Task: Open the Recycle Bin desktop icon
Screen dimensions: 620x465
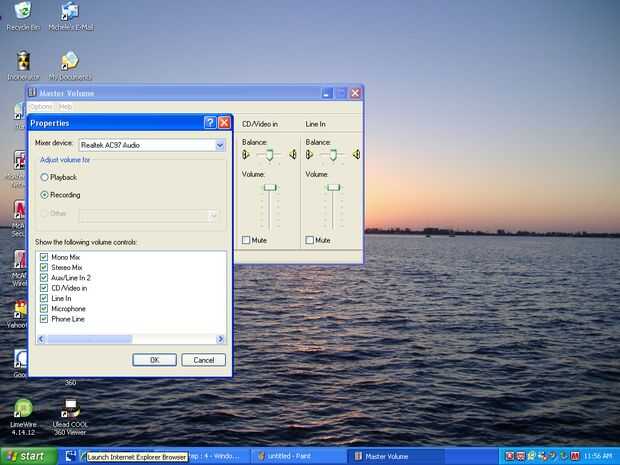Action: 23,16
